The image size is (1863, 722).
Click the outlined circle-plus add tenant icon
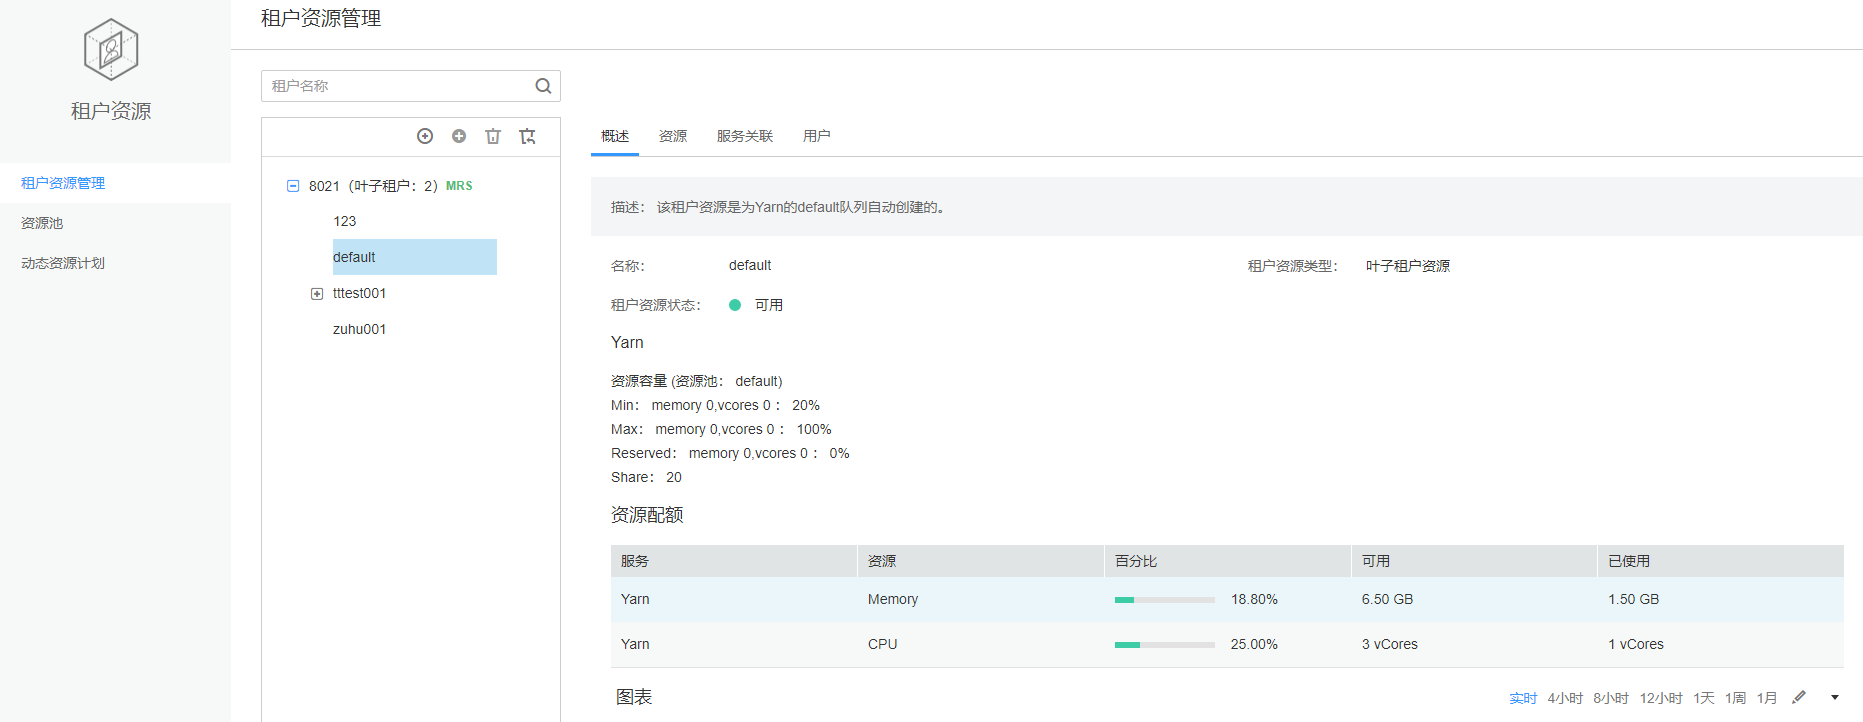425,136
